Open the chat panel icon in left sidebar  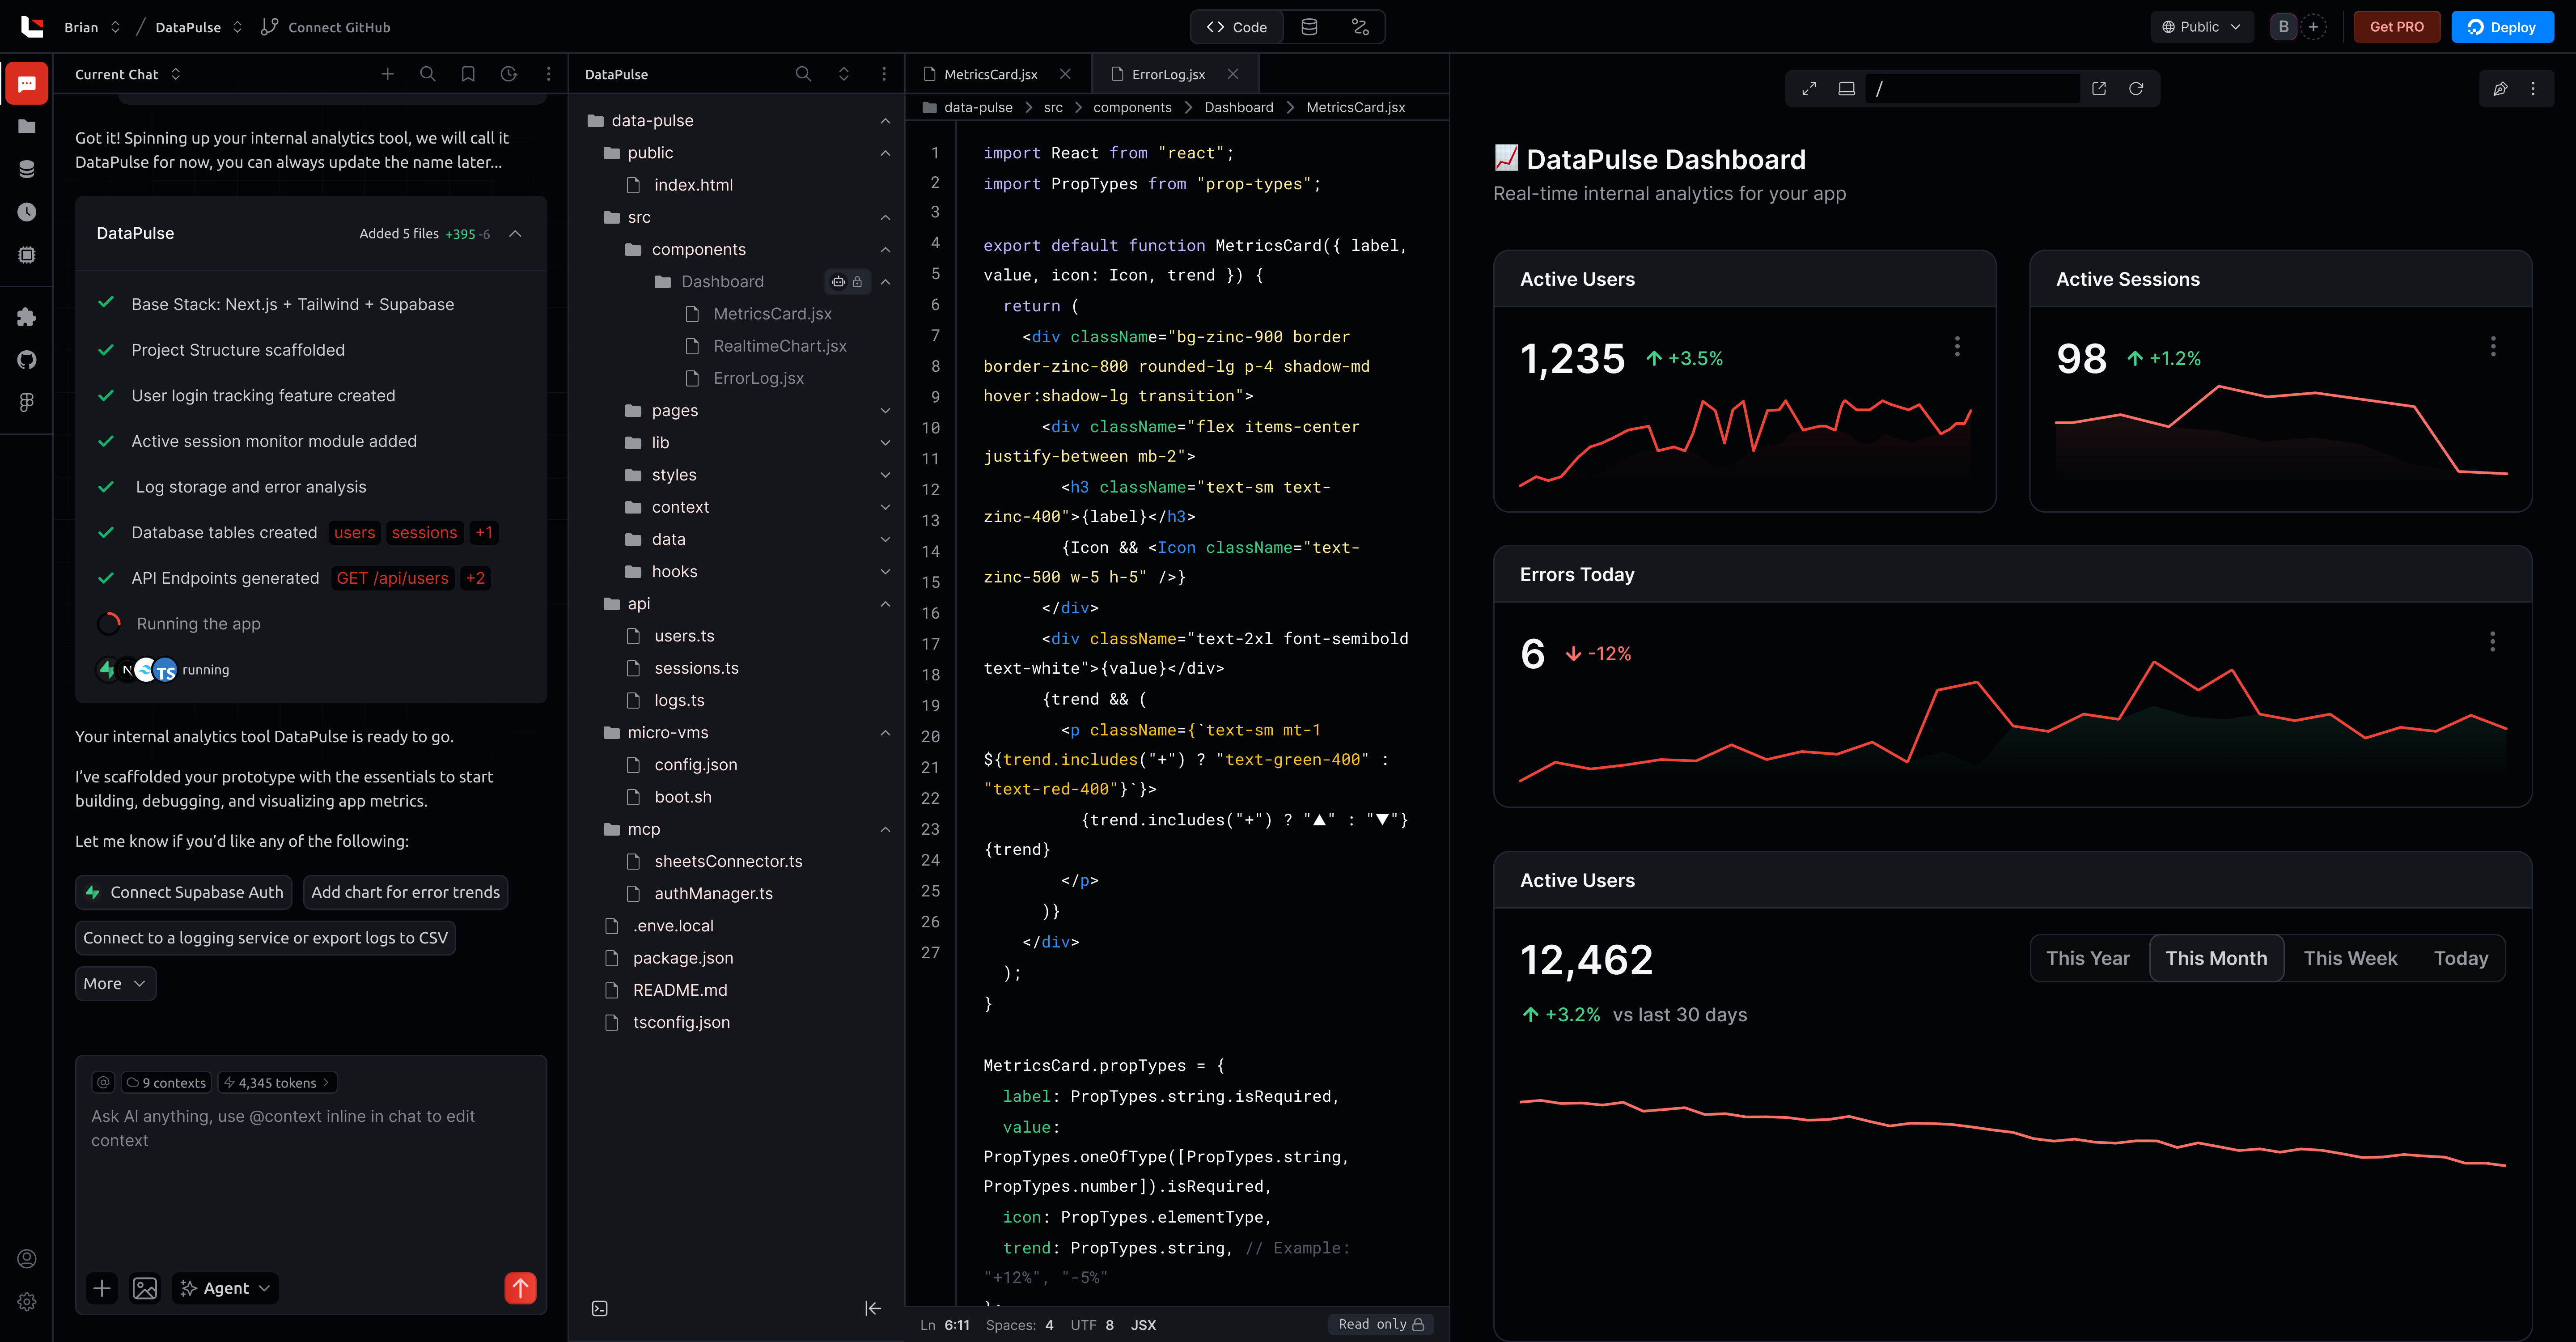click(26, 83)
